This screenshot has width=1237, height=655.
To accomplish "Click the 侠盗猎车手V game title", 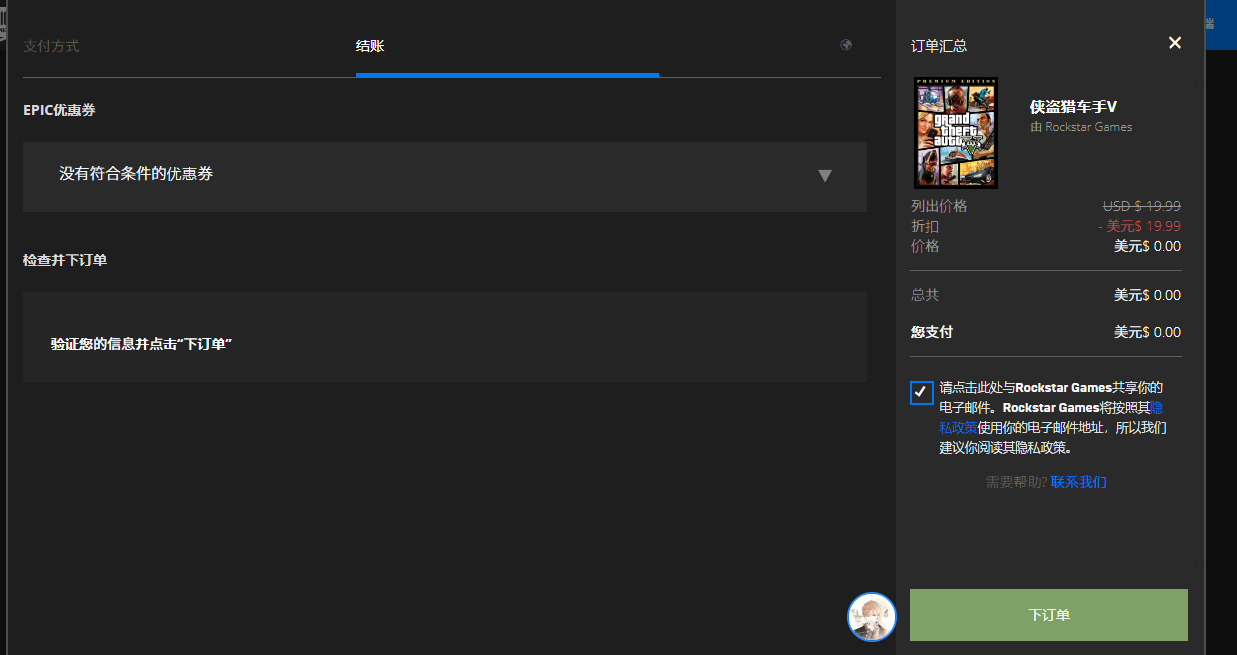I will tap(1073, 107).
